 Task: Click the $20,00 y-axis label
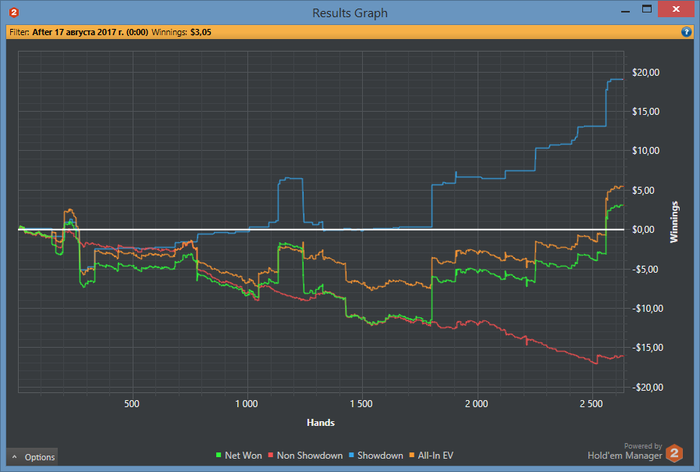coord(646,72)
